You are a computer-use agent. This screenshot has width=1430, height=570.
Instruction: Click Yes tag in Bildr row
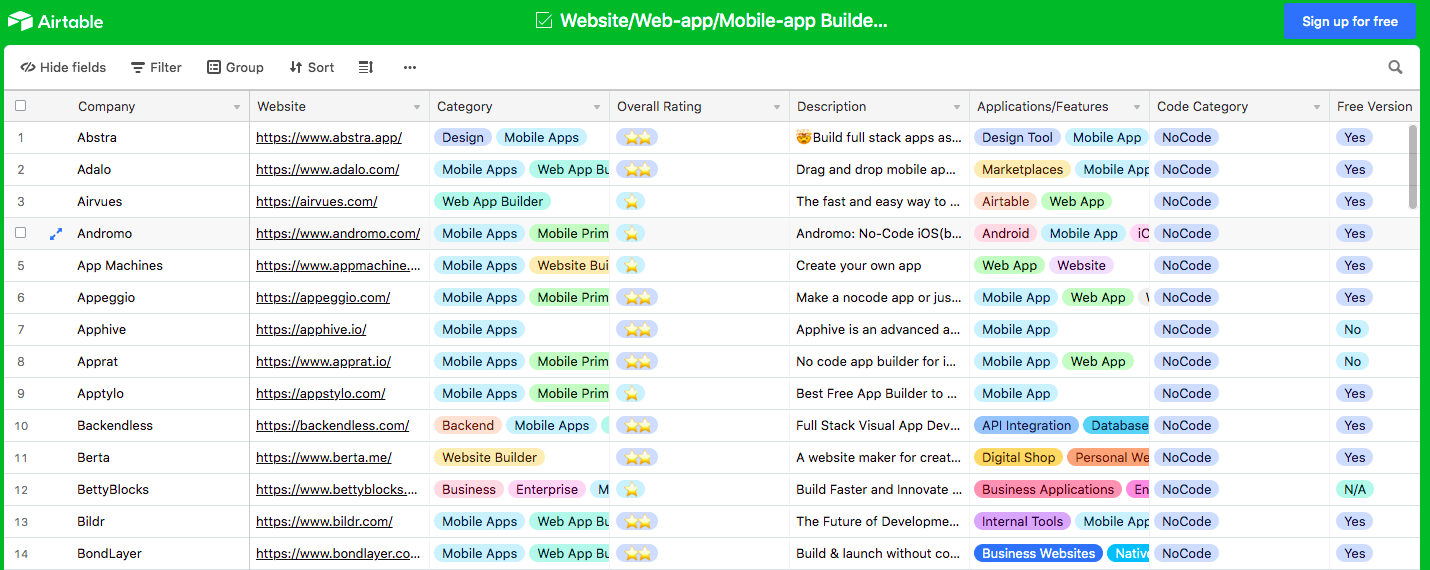(x=1355, y=522)
